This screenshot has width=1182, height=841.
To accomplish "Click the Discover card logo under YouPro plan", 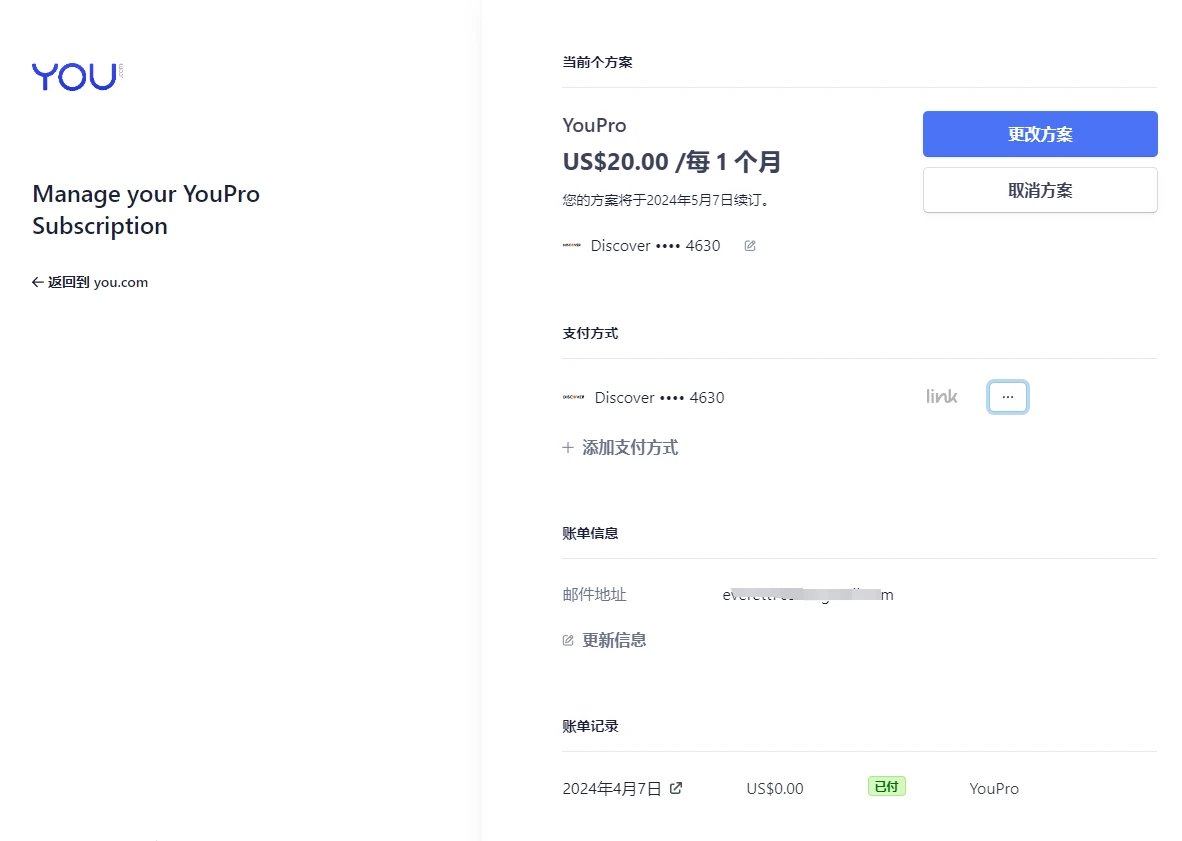I will tap(571, 245).
